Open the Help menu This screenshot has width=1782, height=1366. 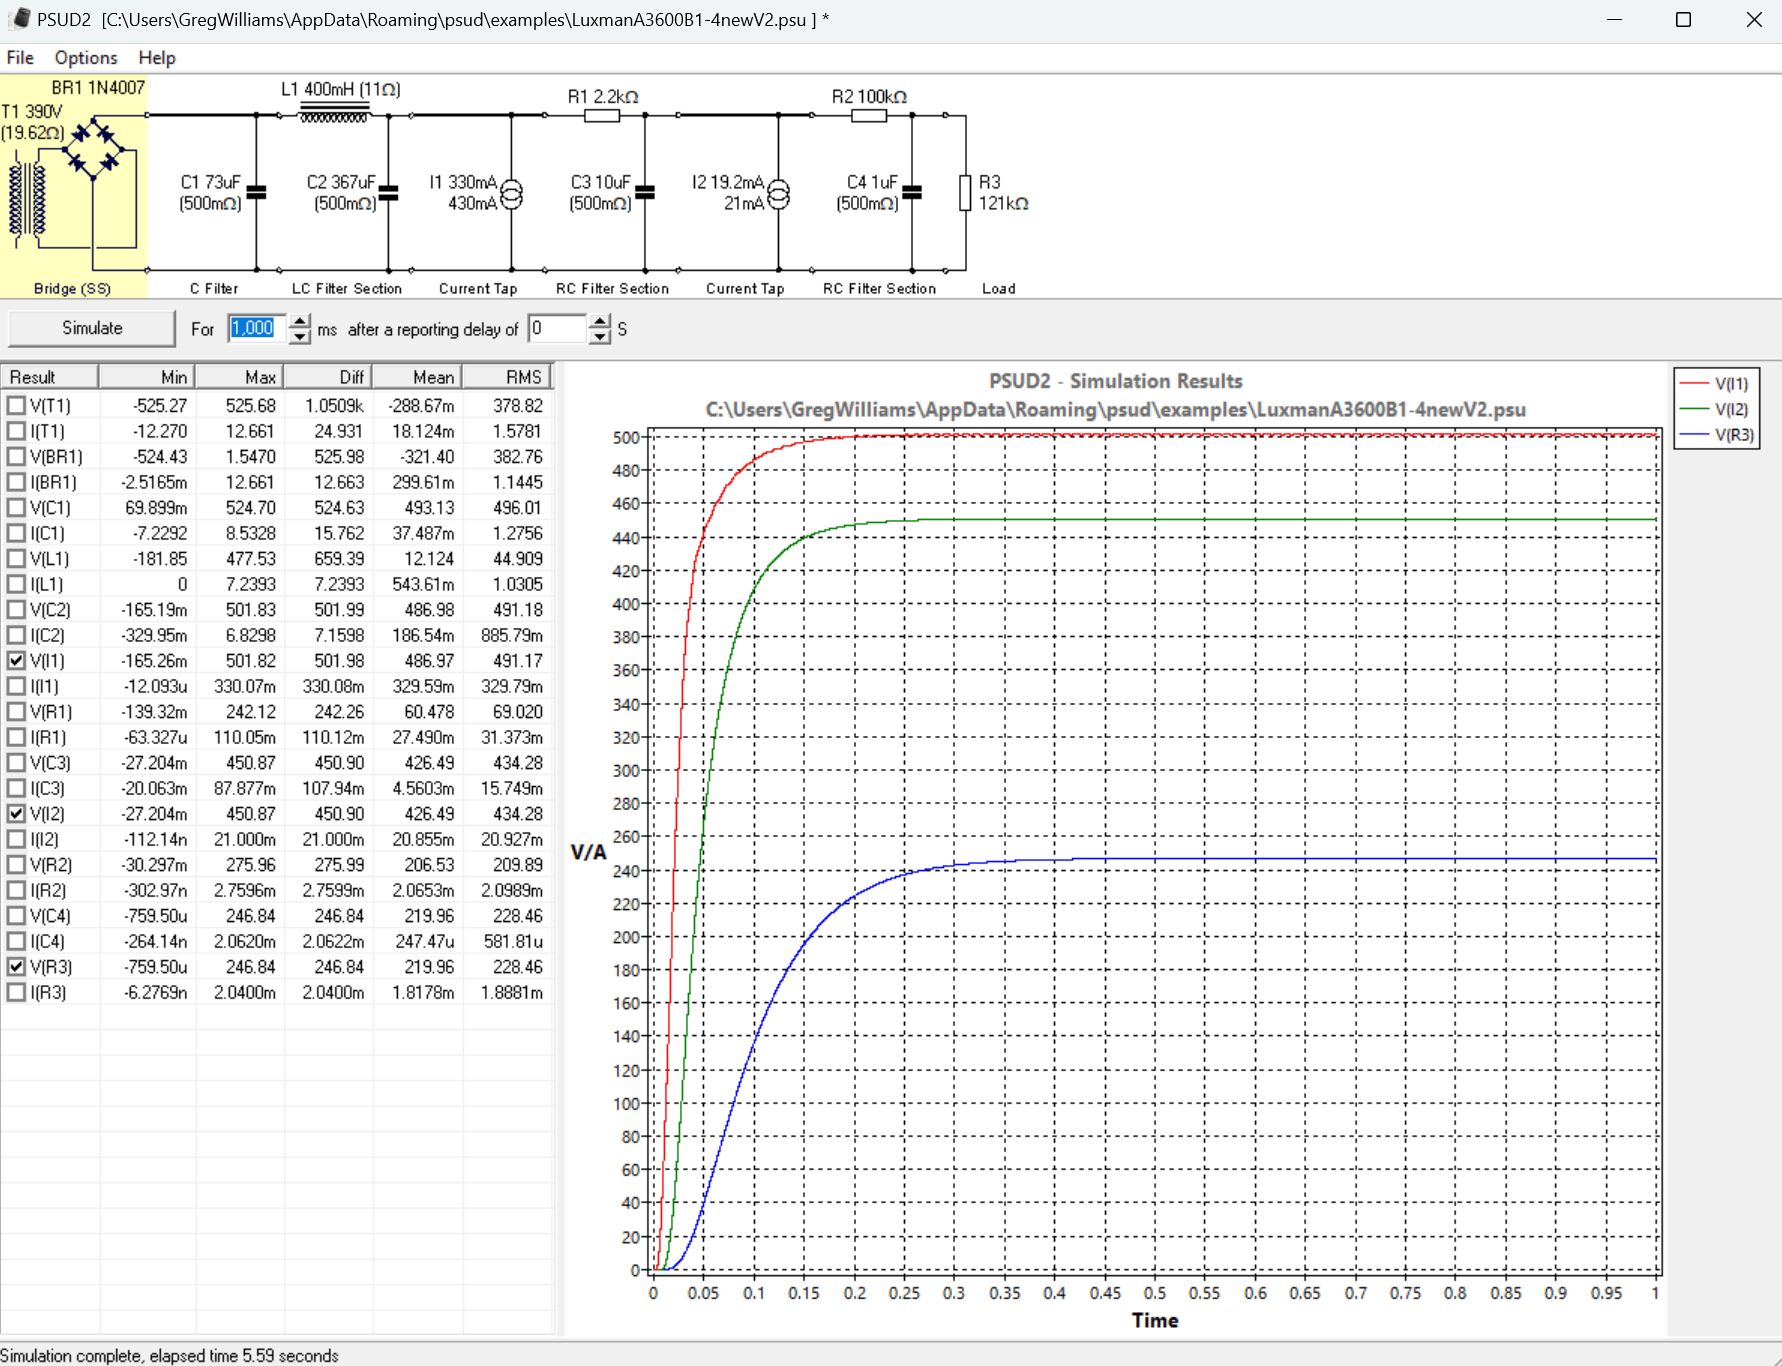click(157, 58)
